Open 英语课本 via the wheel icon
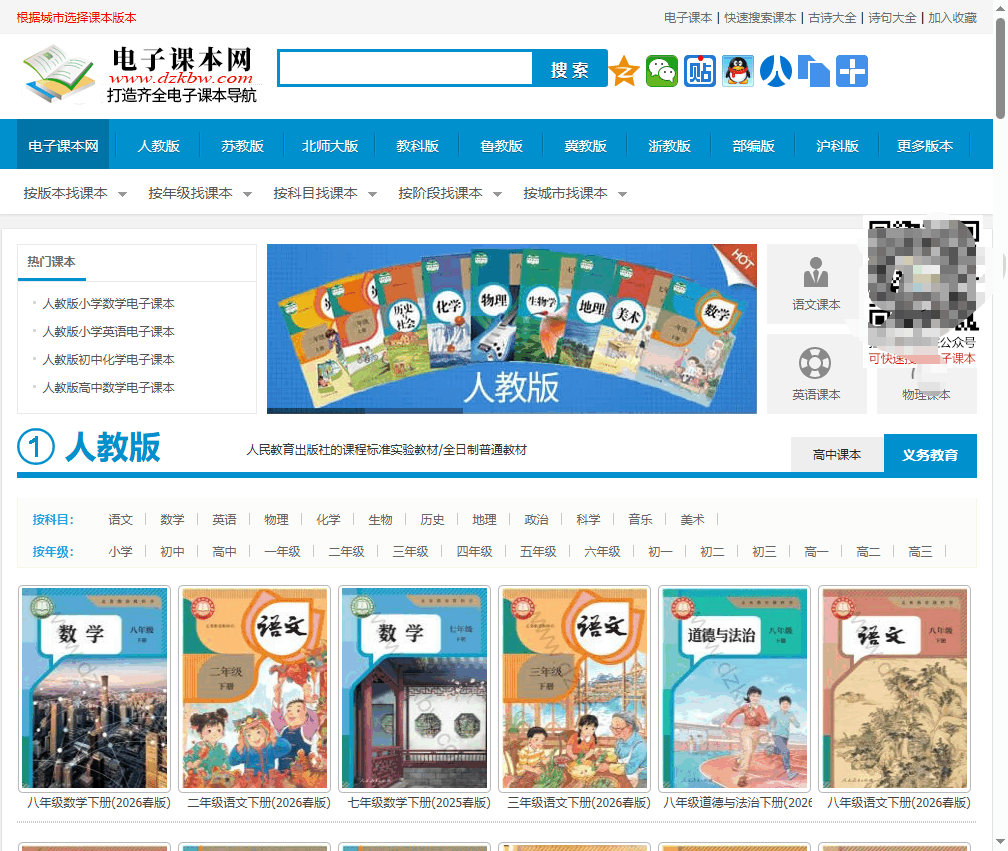 tap(814, 372)
